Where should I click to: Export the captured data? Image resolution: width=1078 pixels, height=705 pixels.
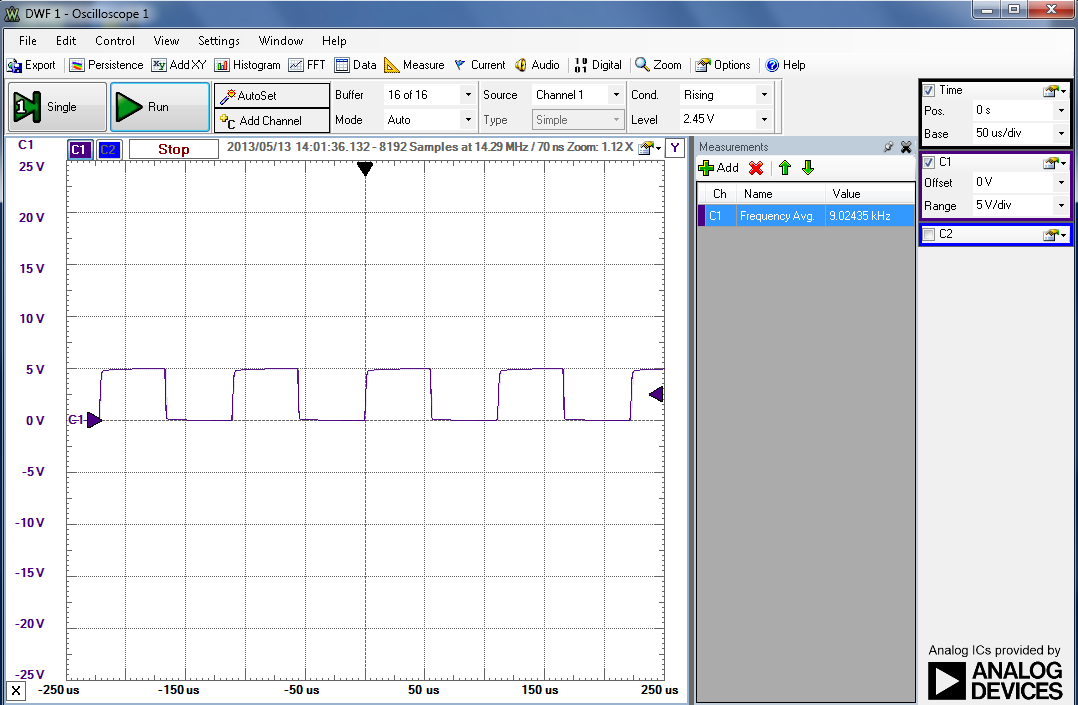pos(32,65)
